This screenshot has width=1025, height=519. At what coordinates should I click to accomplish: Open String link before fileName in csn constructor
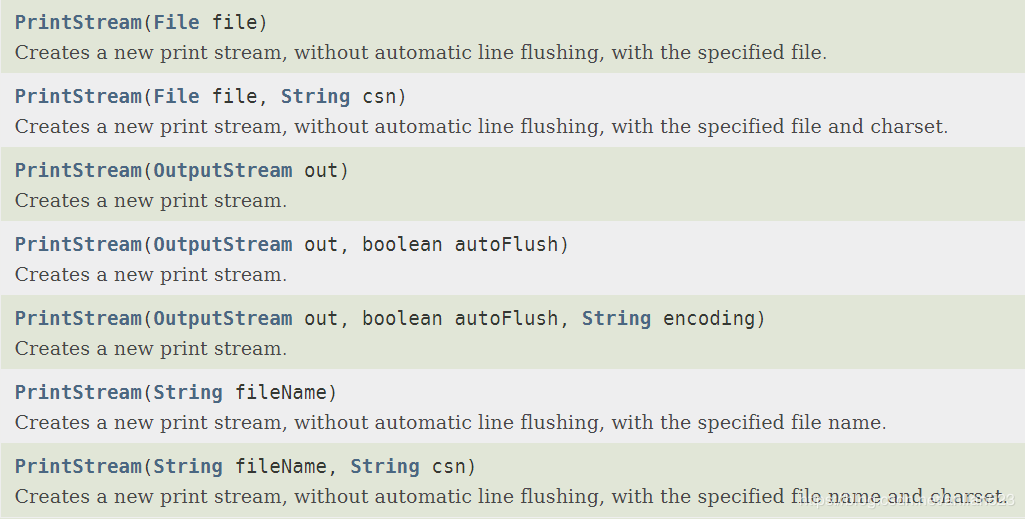pyautogui.click(x=188, y=465)
